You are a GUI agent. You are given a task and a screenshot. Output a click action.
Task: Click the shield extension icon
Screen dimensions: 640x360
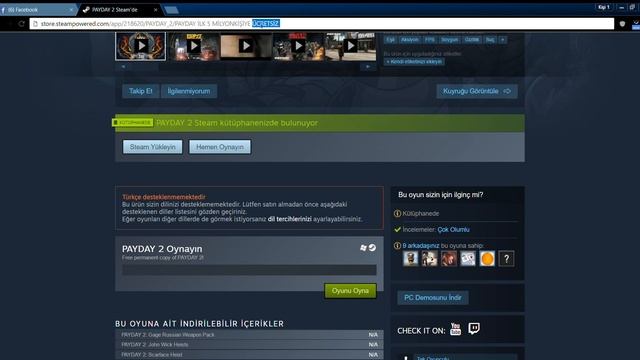coord(622,24)
